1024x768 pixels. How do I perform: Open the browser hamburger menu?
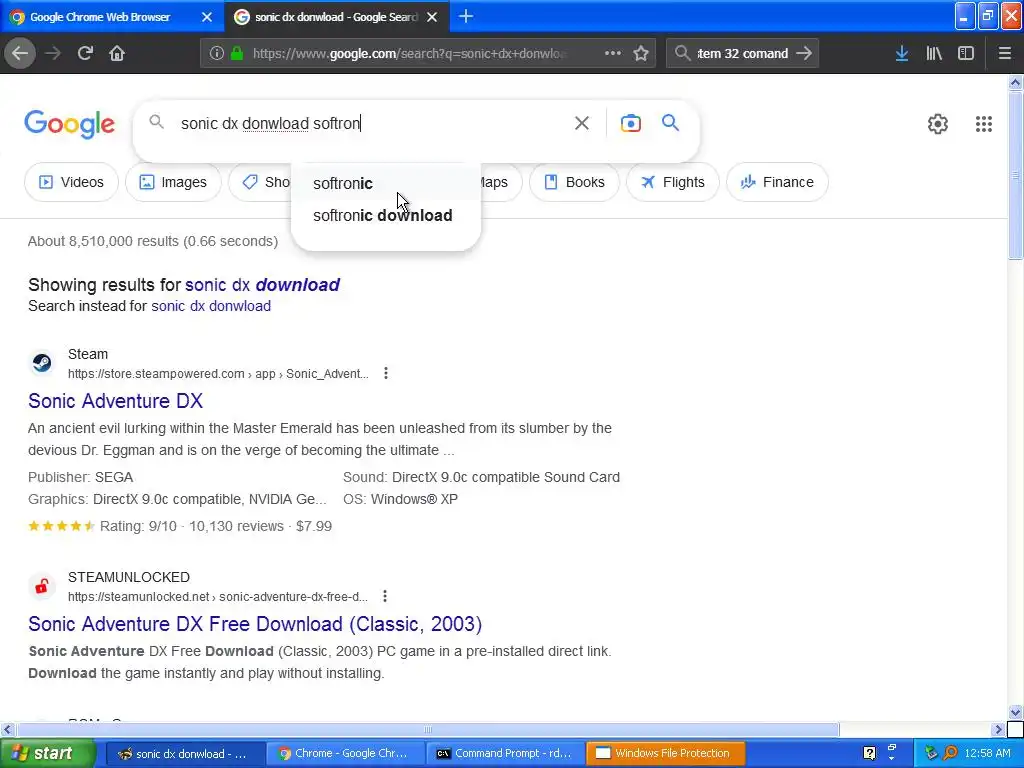(x=1004, y=54)
